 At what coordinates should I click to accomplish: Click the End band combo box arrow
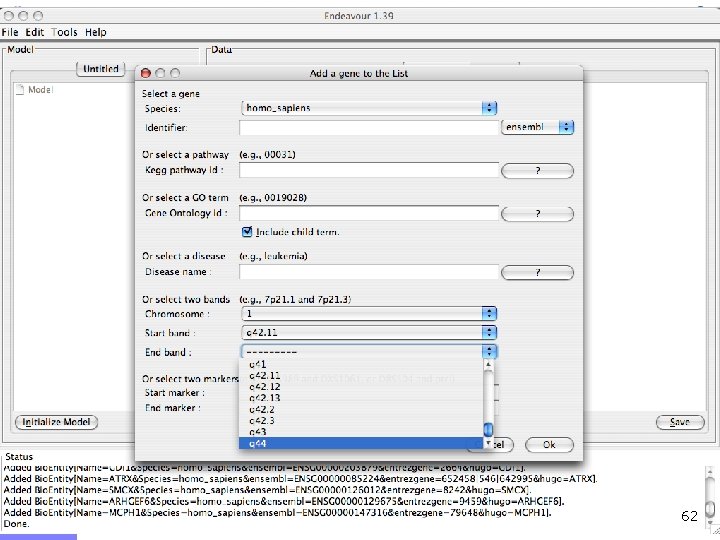[489, 352]
